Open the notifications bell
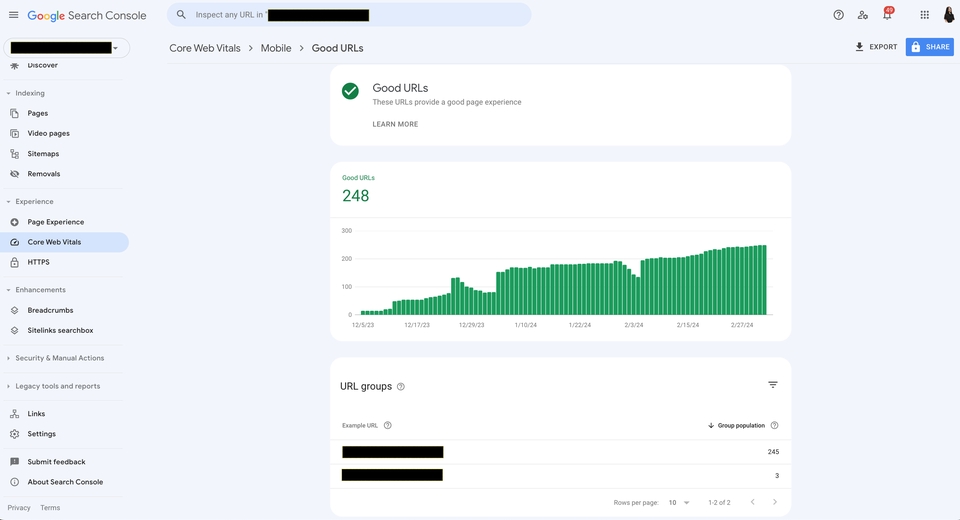This screenshot has width=960, height=520. [x=886, y=15]
